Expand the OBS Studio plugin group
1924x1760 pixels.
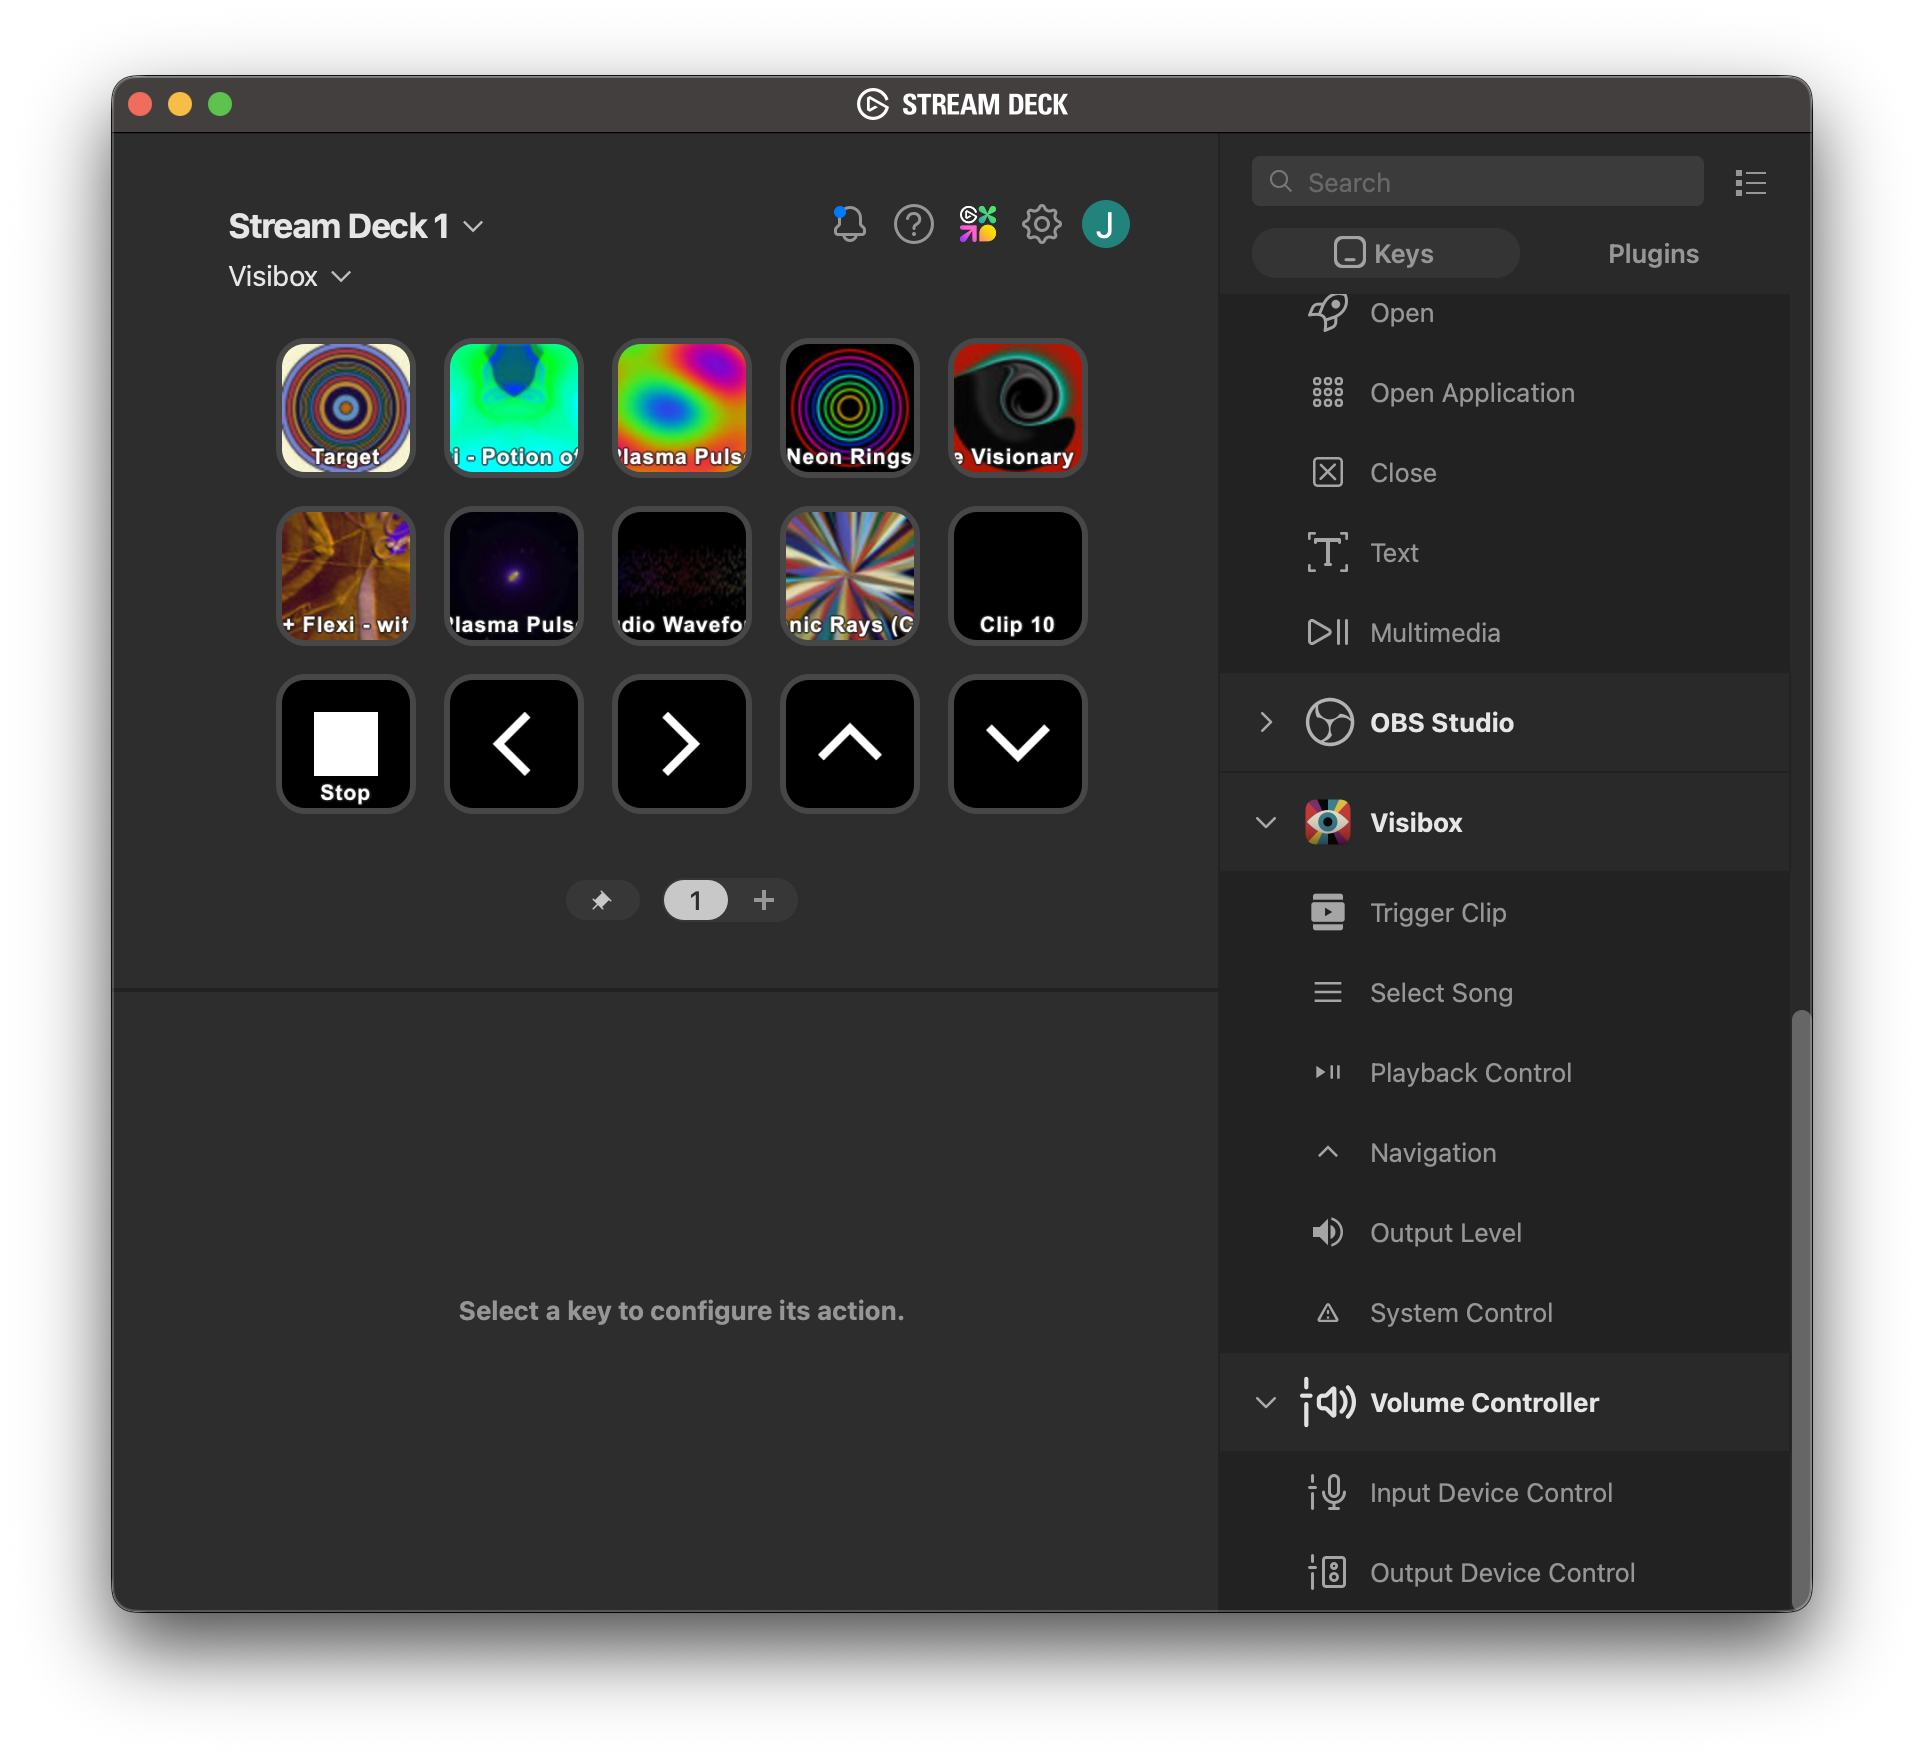pos(1265,722)
